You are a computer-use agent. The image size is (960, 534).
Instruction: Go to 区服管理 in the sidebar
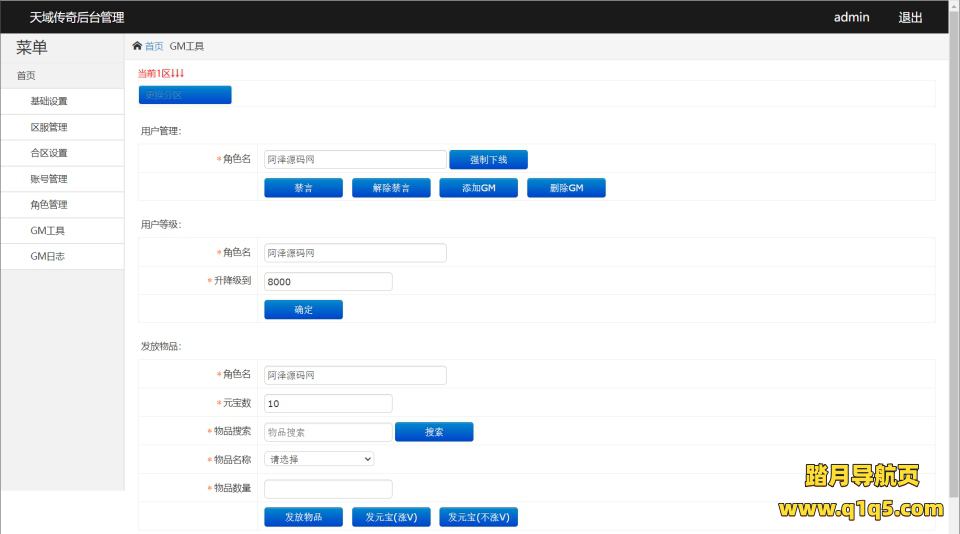coord(49,127)
